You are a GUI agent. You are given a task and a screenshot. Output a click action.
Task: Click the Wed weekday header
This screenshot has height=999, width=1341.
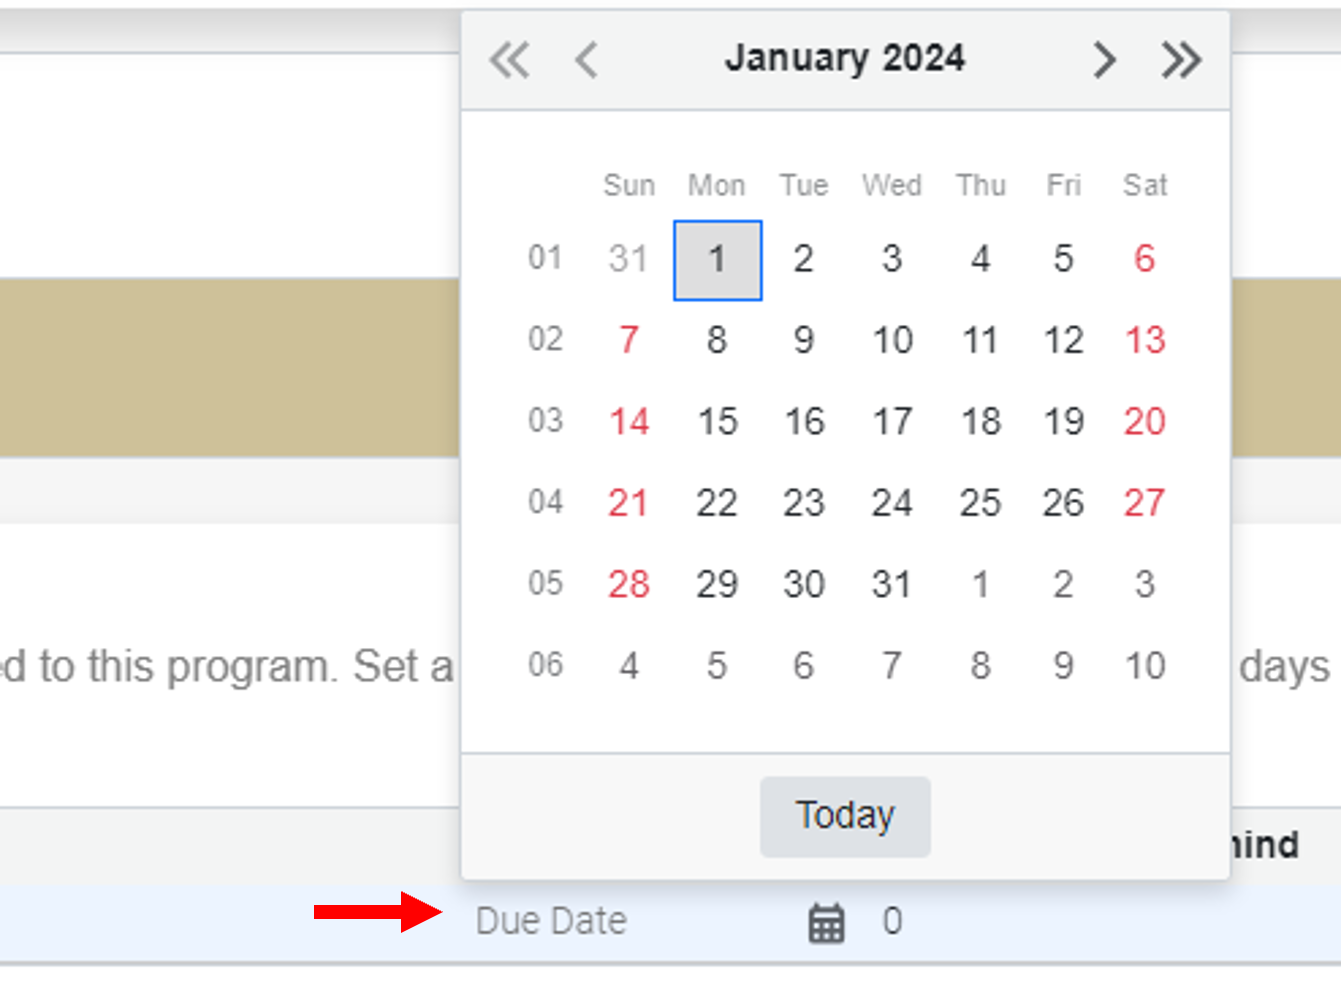(891, 185)
